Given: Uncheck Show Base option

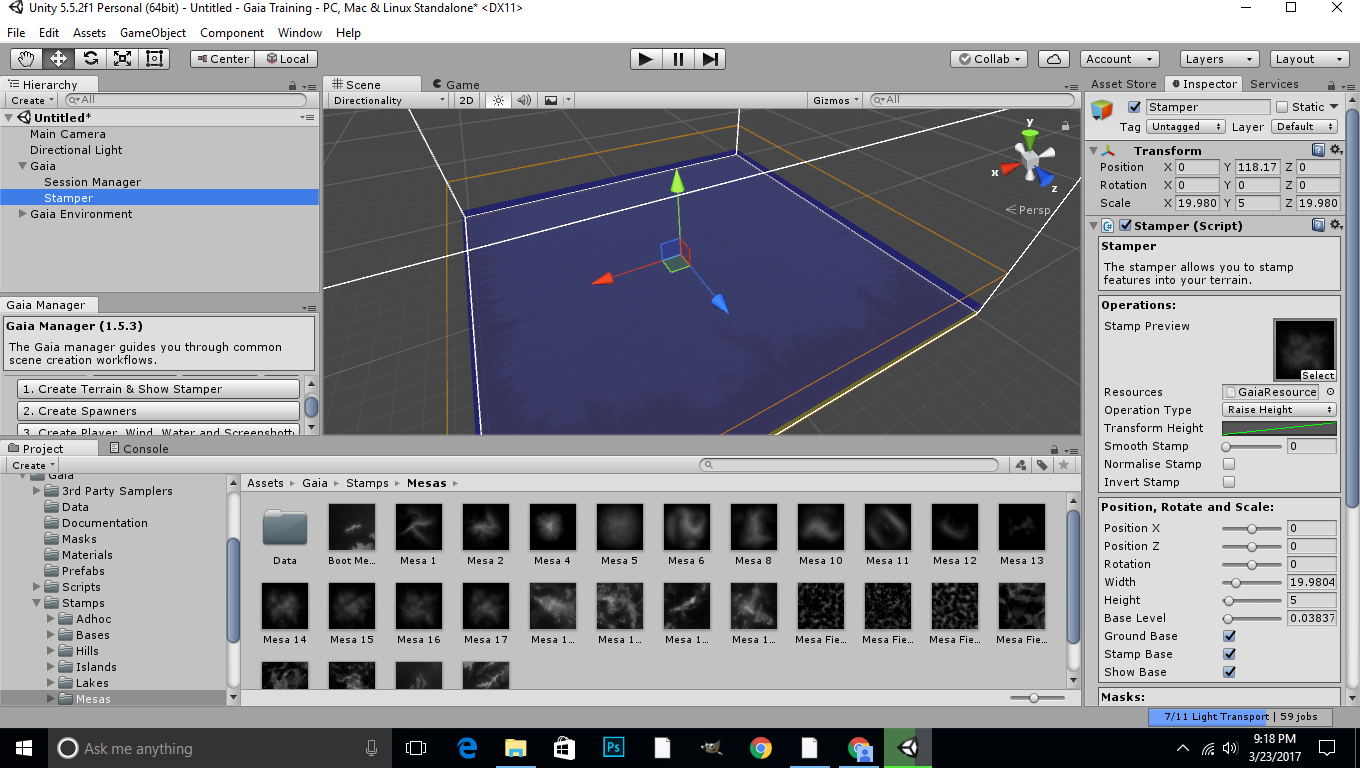Looking at the screenshot, I should pyautogui.click(x=1229, y=672).
